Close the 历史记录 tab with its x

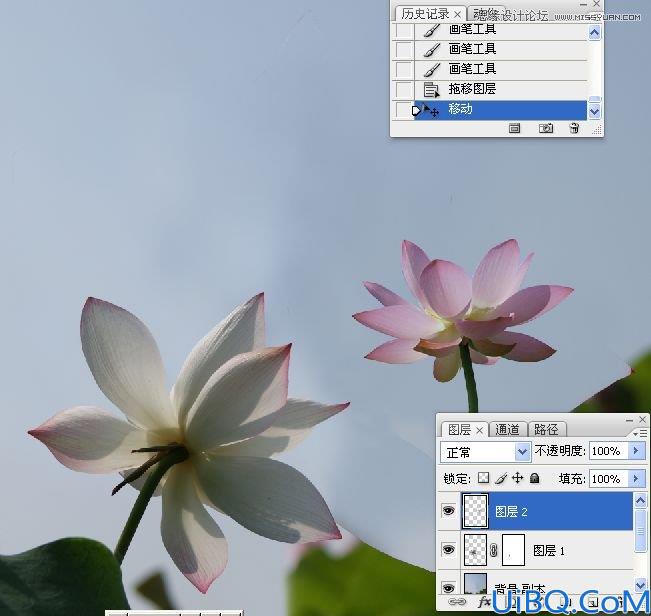(x=458, y=15)
